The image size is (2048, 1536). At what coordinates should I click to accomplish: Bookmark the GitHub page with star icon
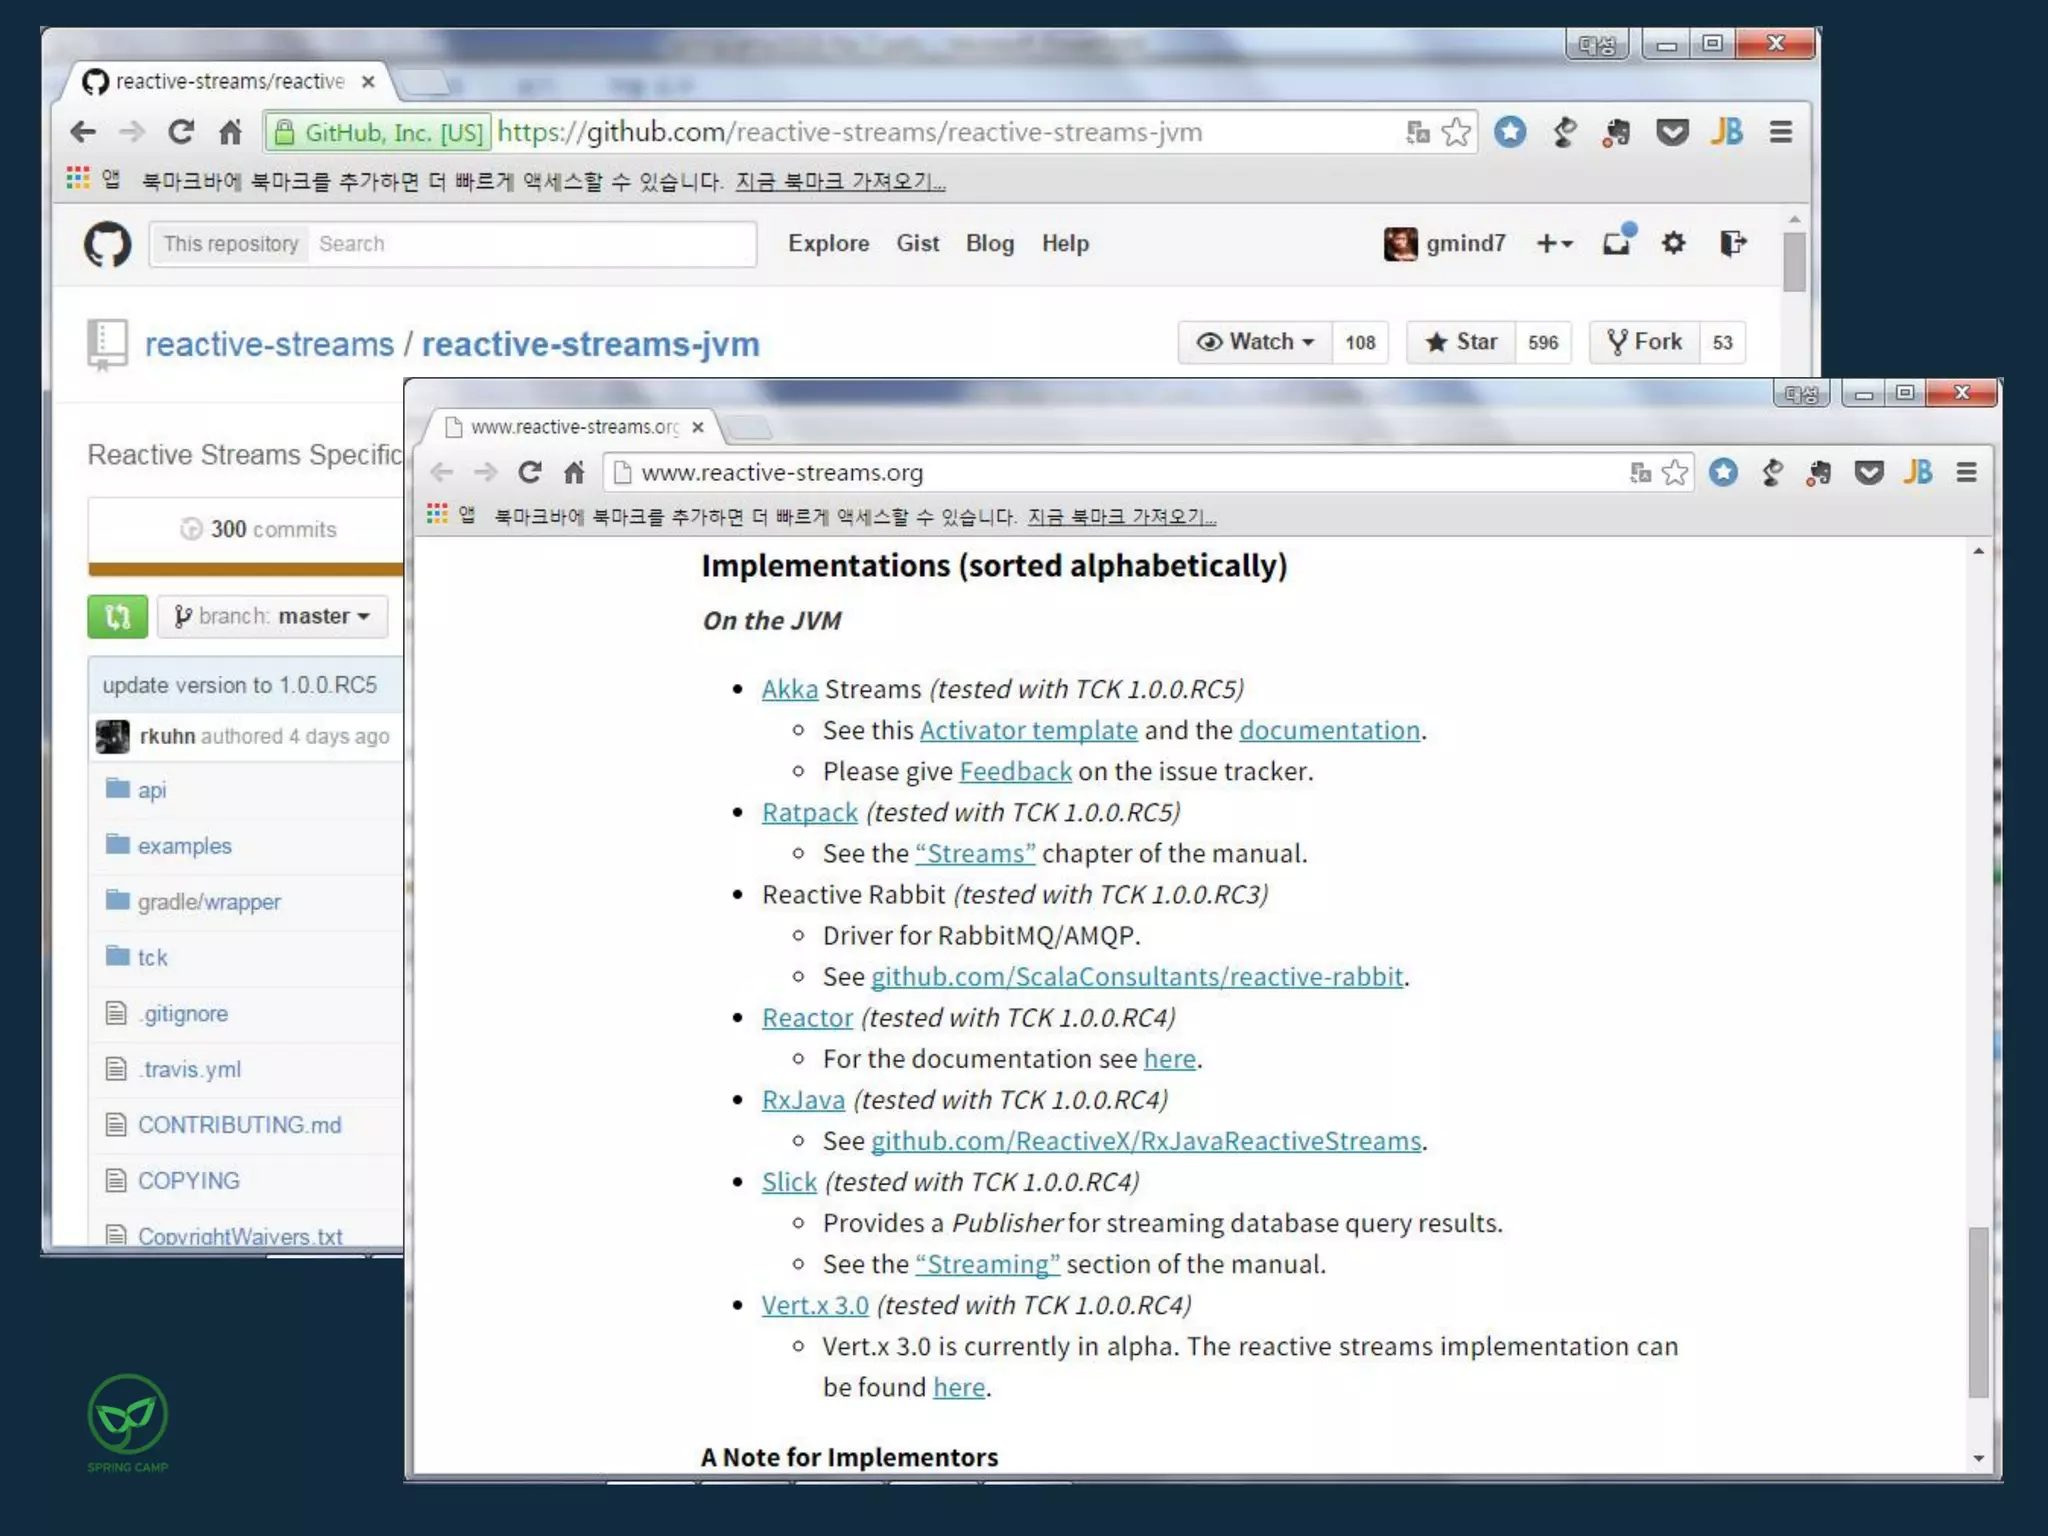(x=1456, y=132)
